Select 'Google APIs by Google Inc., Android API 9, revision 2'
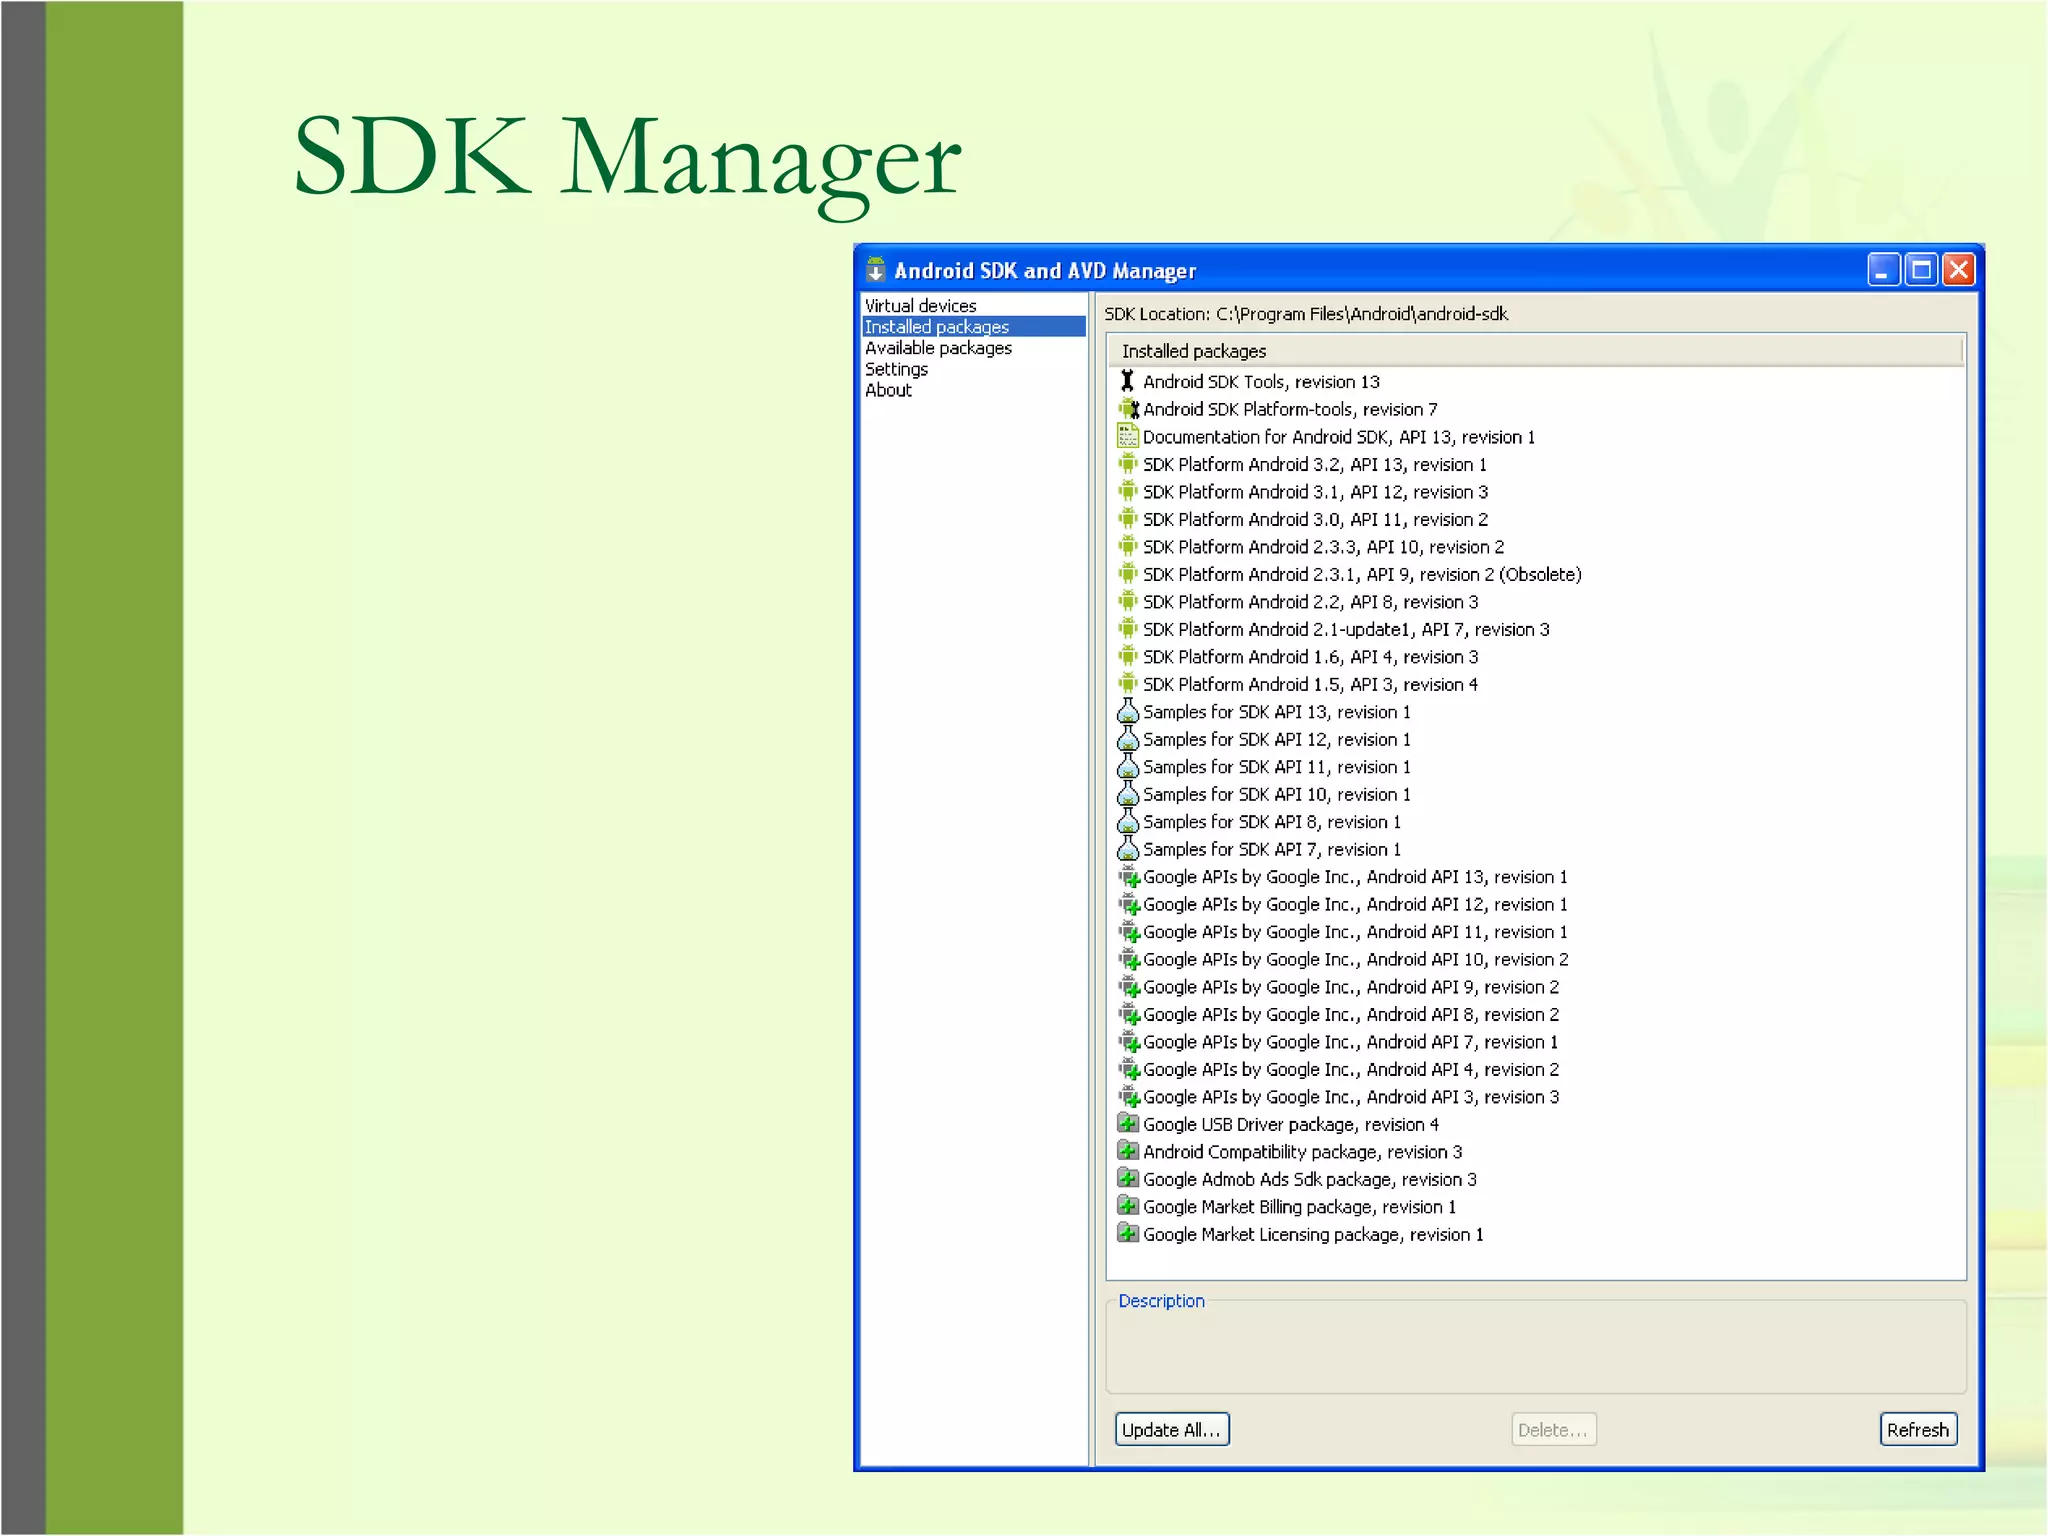The image size is (2048, 1536). point(1351,987)
